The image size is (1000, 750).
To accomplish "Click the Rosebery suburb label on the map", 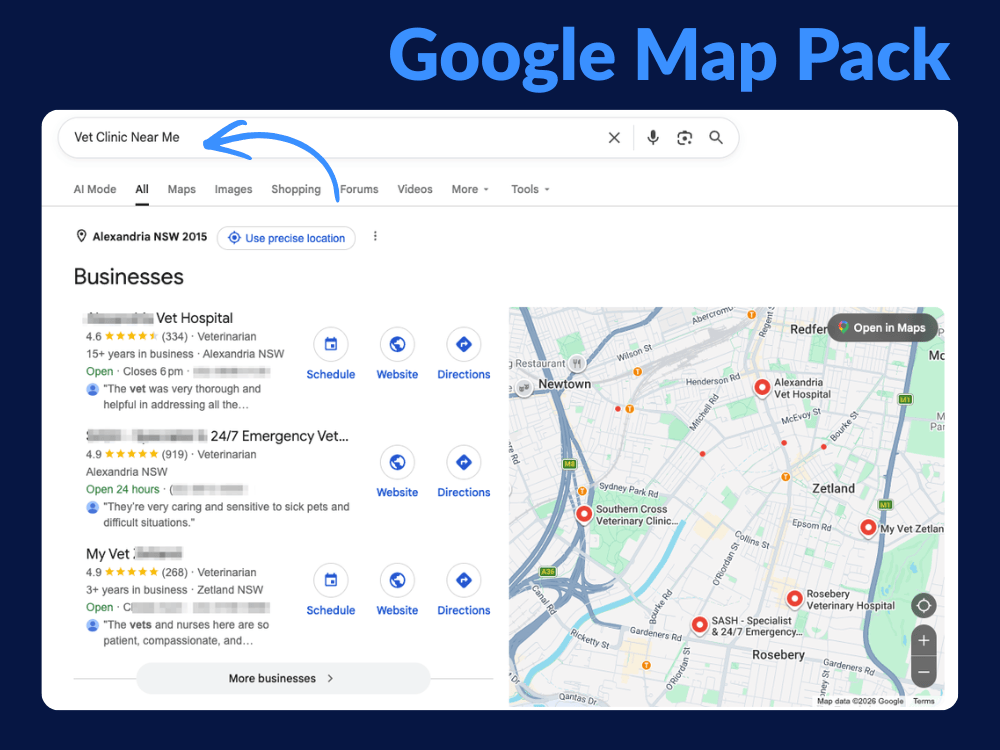I will 778,655.
